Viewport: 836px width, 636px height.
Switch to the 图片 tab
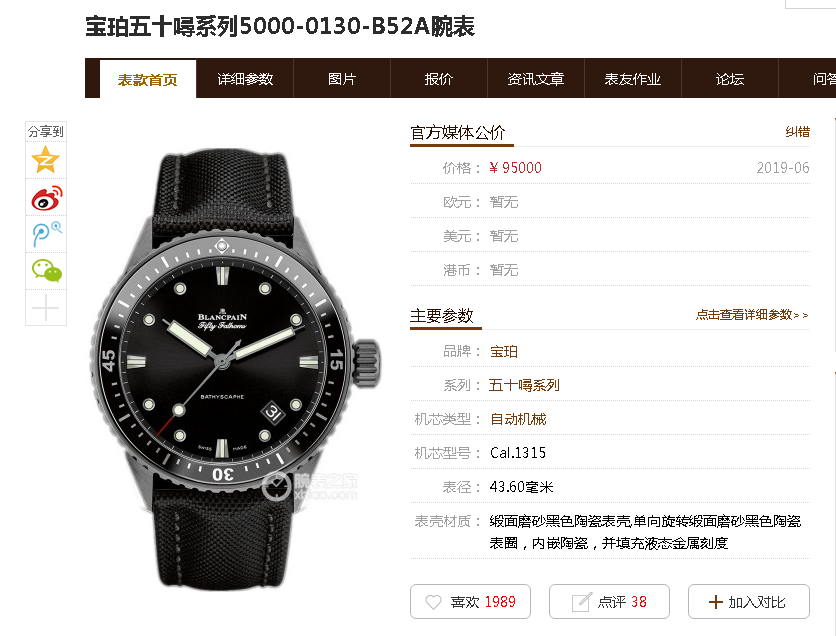[342, 79]
